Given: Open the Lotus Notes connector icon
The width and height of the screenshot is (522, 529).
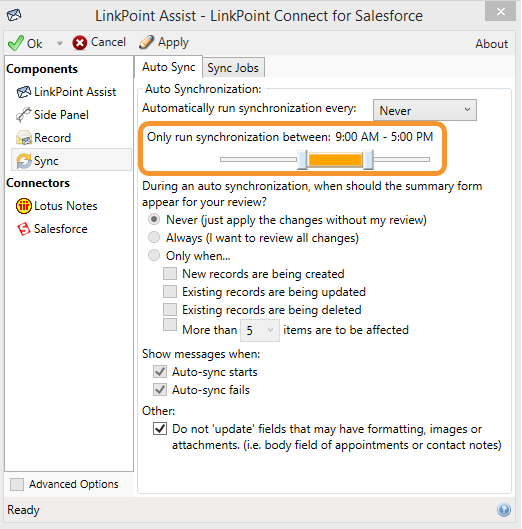Looking at the screenshot, I should point(24,206).
